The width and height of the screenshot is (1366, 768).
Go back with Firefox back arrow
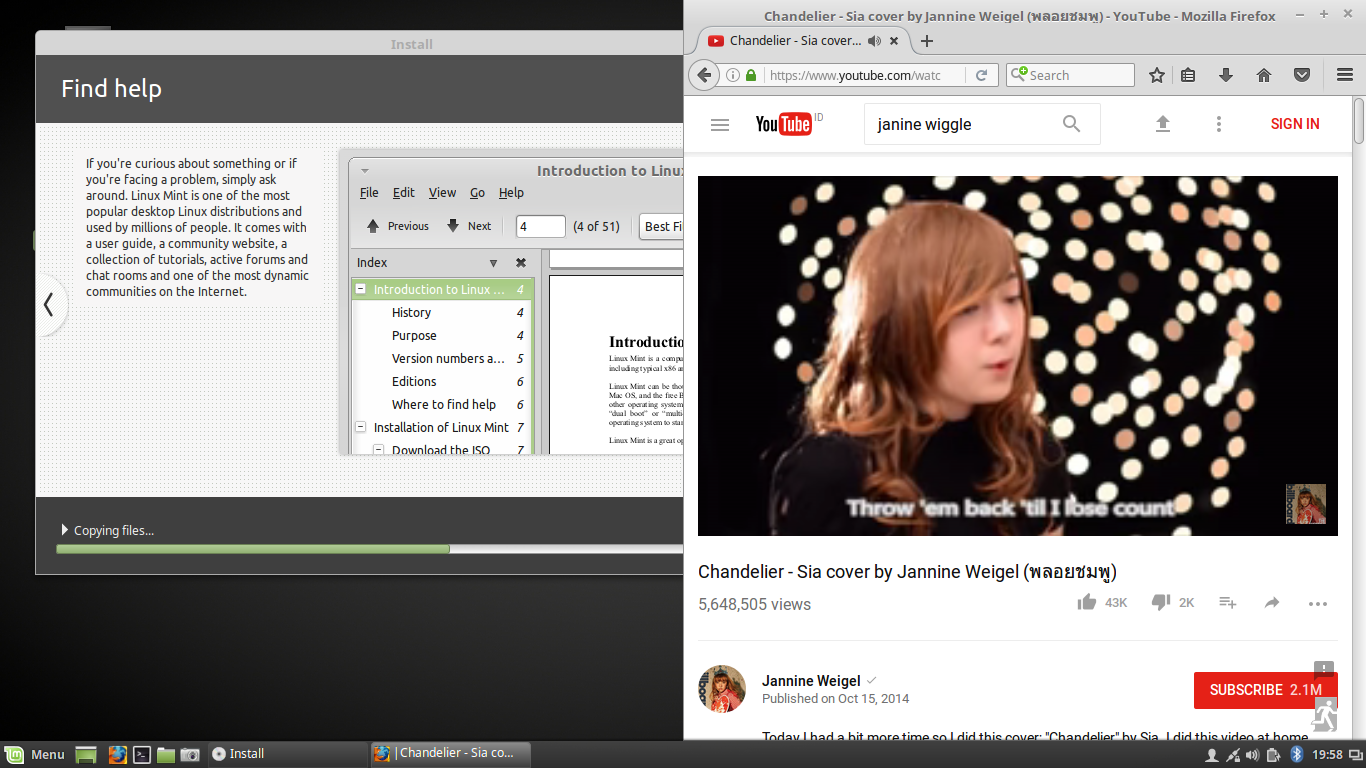(x=703, y=75)
